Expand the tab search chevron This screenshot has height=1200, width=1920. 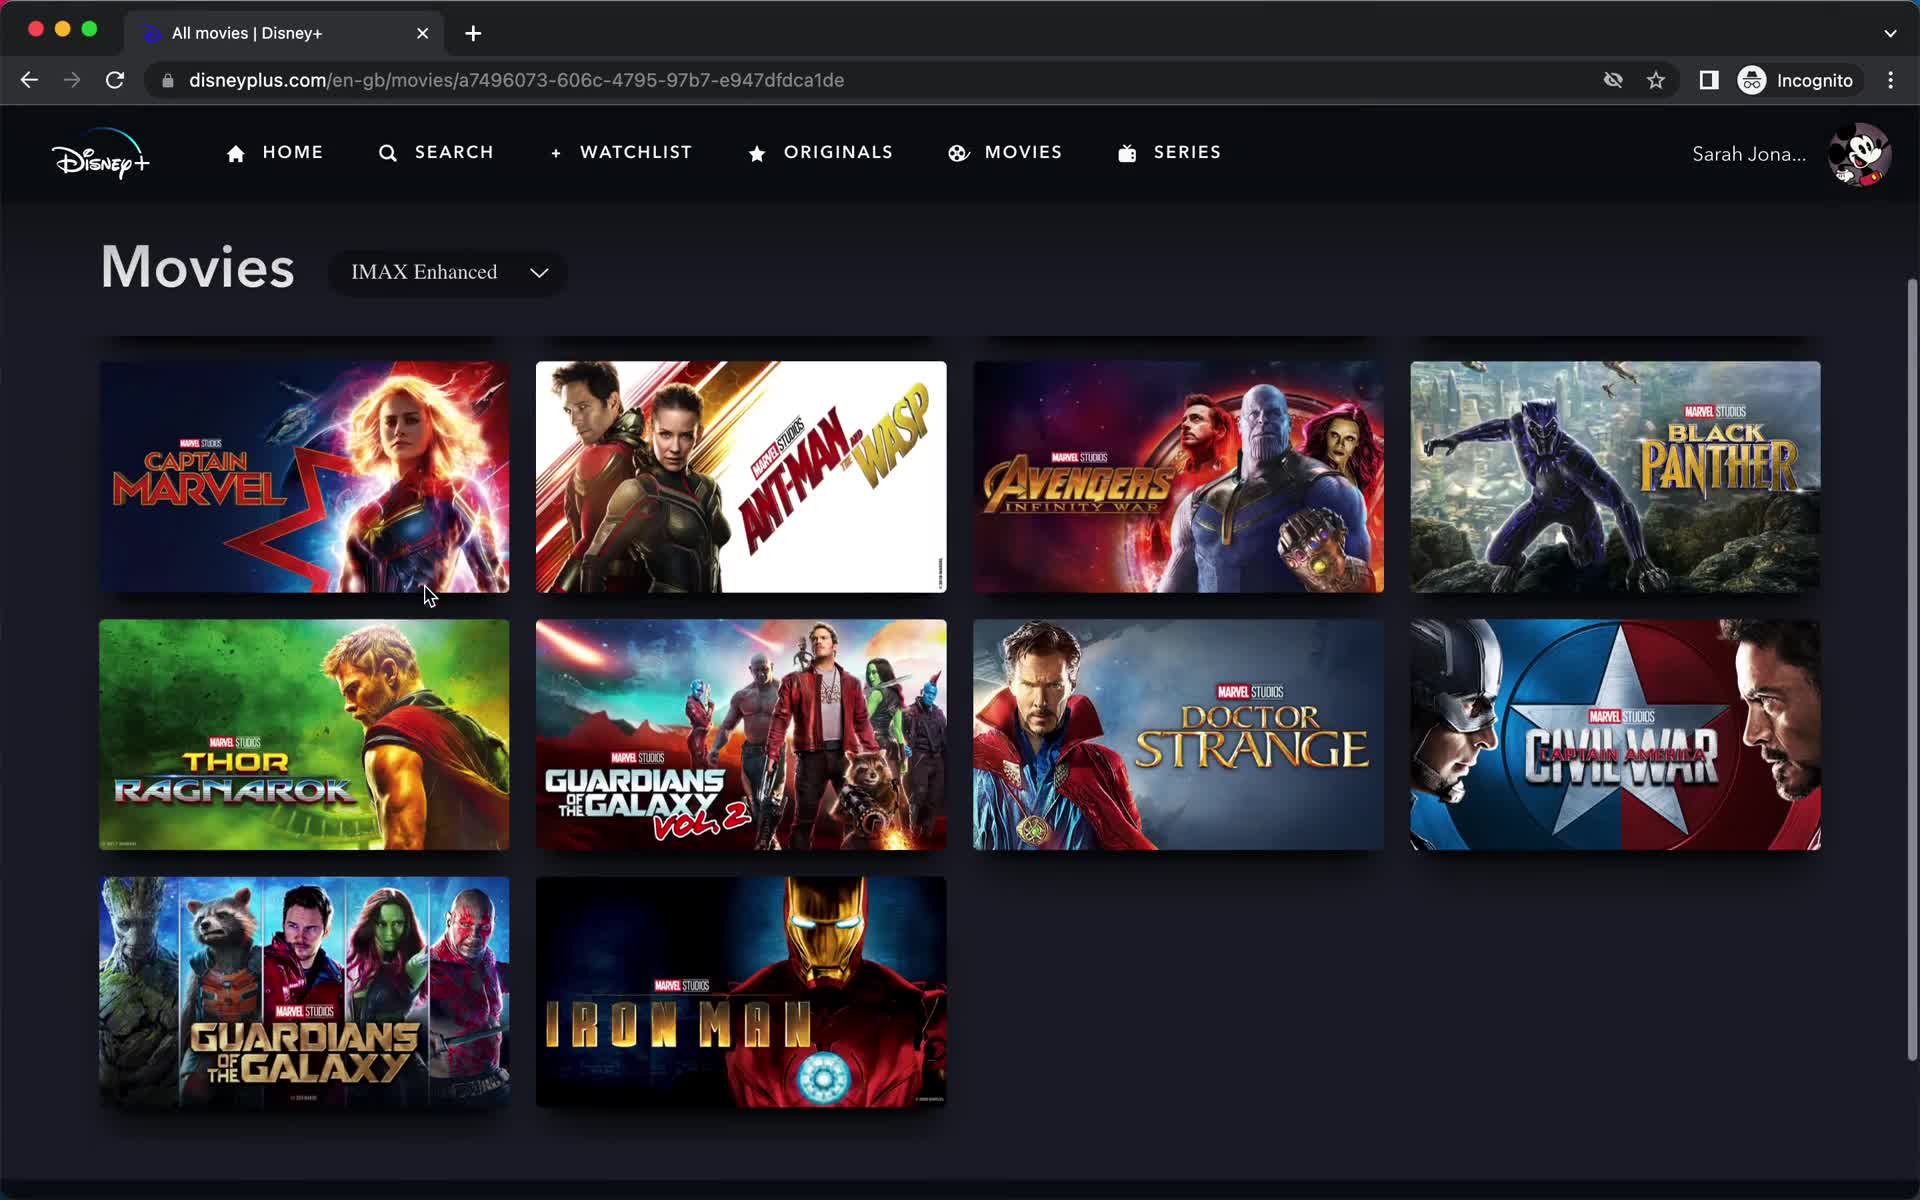click(1890, 33)
